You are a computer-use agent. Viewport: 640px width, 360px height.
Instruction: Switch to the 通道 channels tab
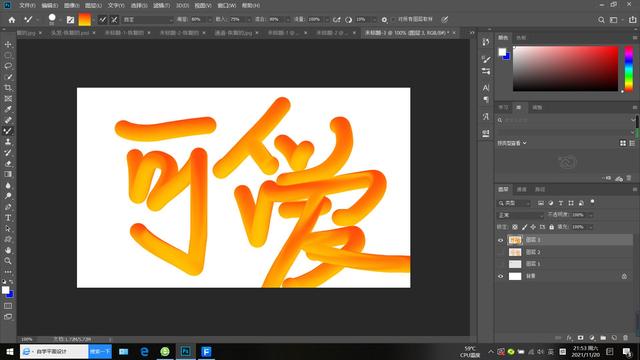522,189
